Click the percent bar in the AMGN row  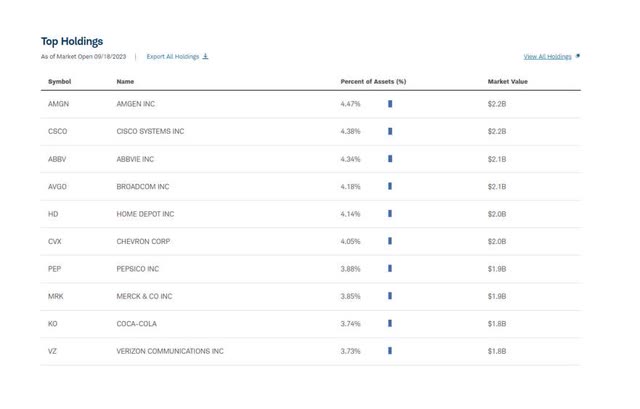point(390,104)
